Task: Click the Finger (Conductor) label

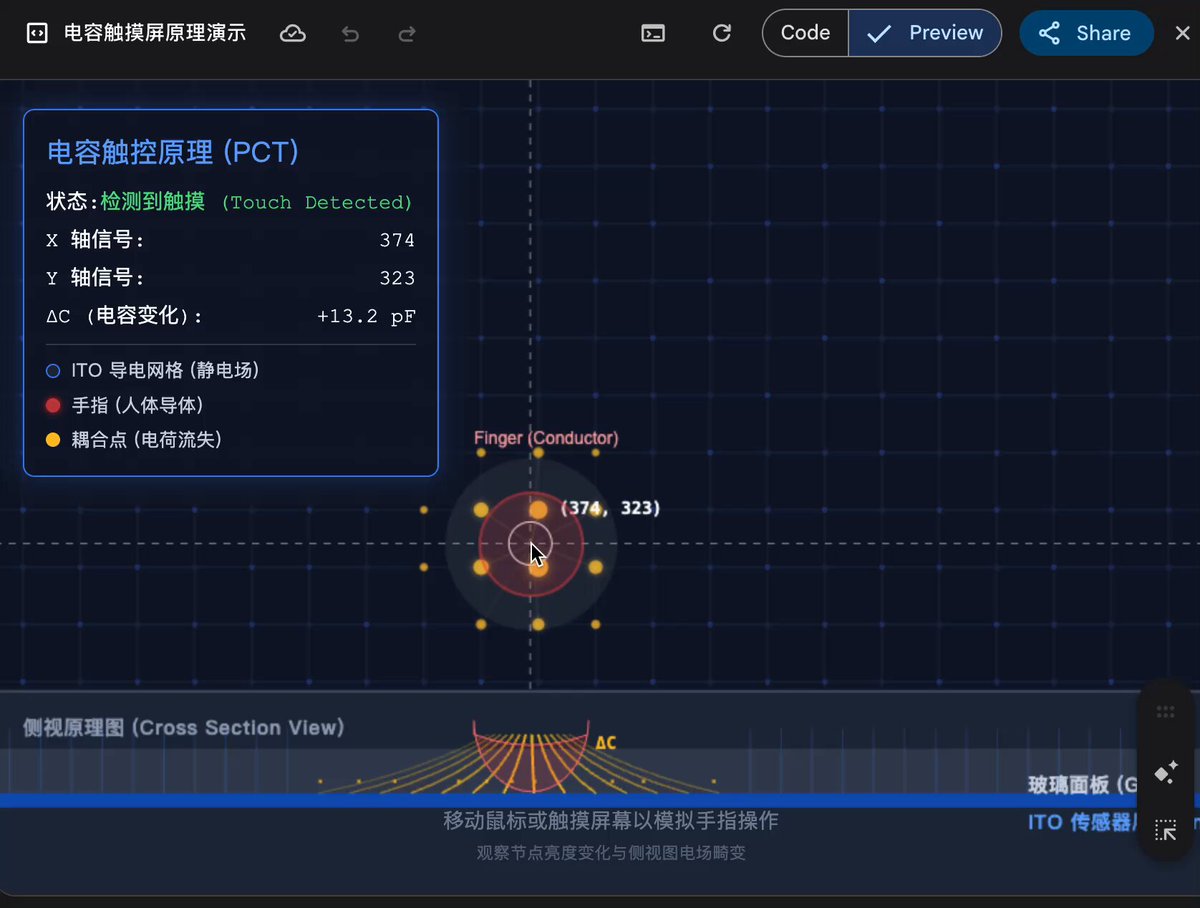Action: pyautogui.click(x=546, y=438)
